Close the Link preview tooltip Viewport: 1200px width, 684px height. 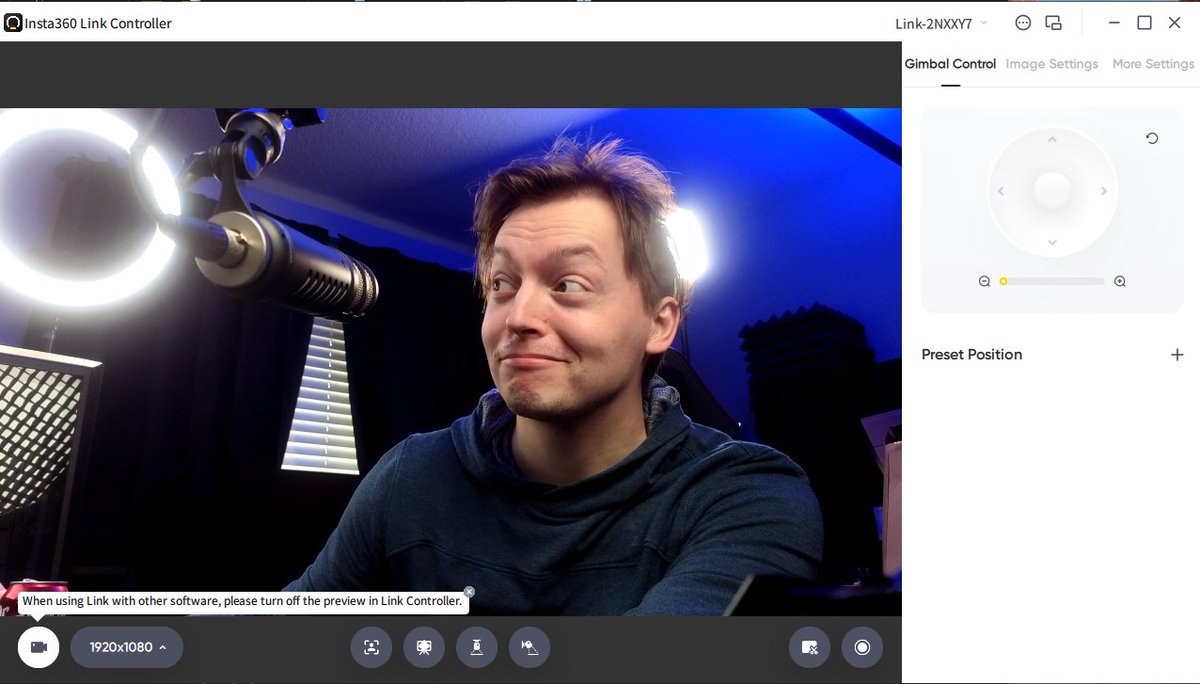tap(469, 591)
